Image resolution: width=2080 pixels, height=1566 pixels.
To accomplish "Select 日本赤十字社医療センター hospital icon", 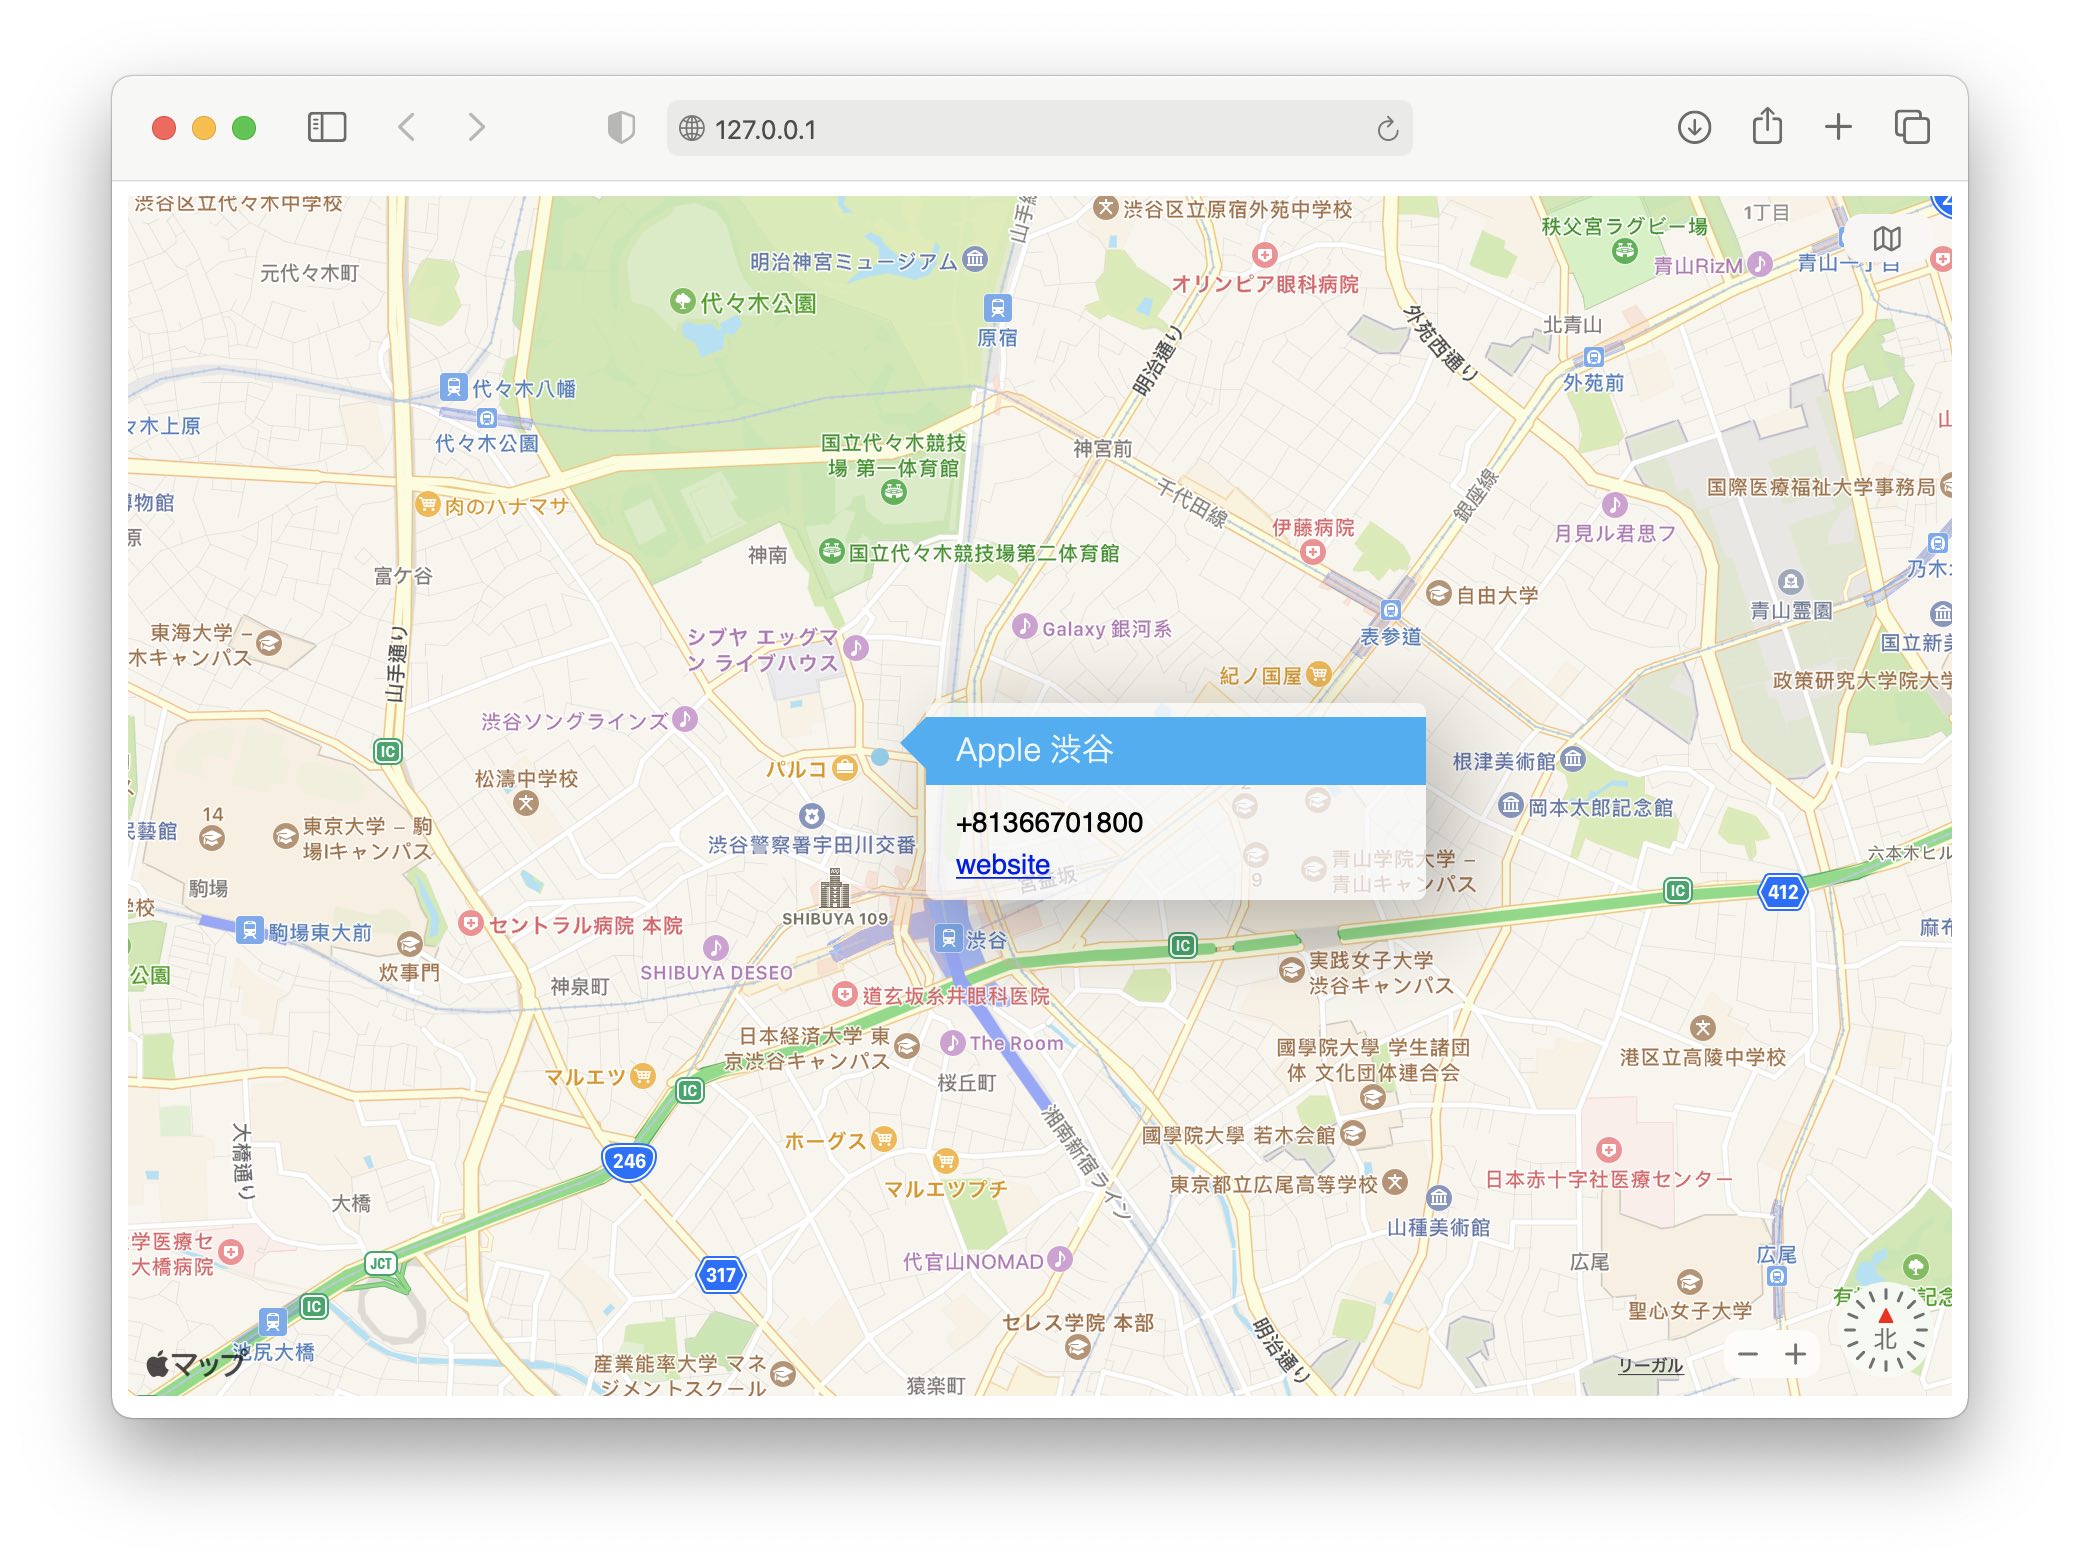I will [1608, 1150].
